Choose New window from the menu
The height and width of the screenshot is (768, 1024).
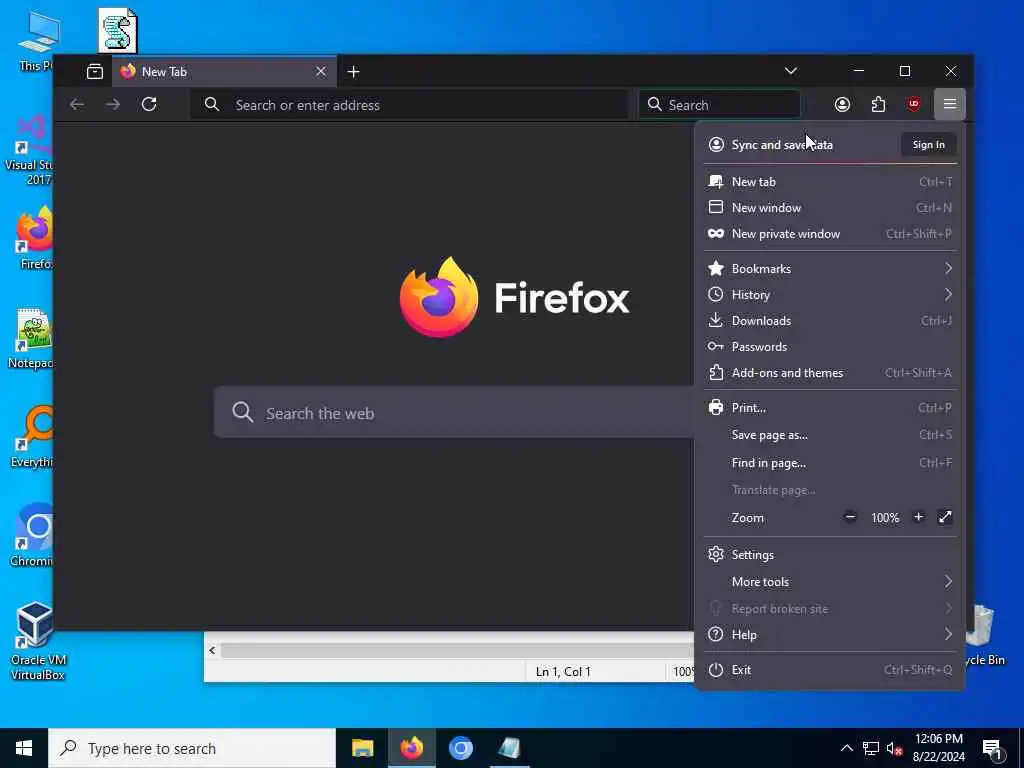830,208
